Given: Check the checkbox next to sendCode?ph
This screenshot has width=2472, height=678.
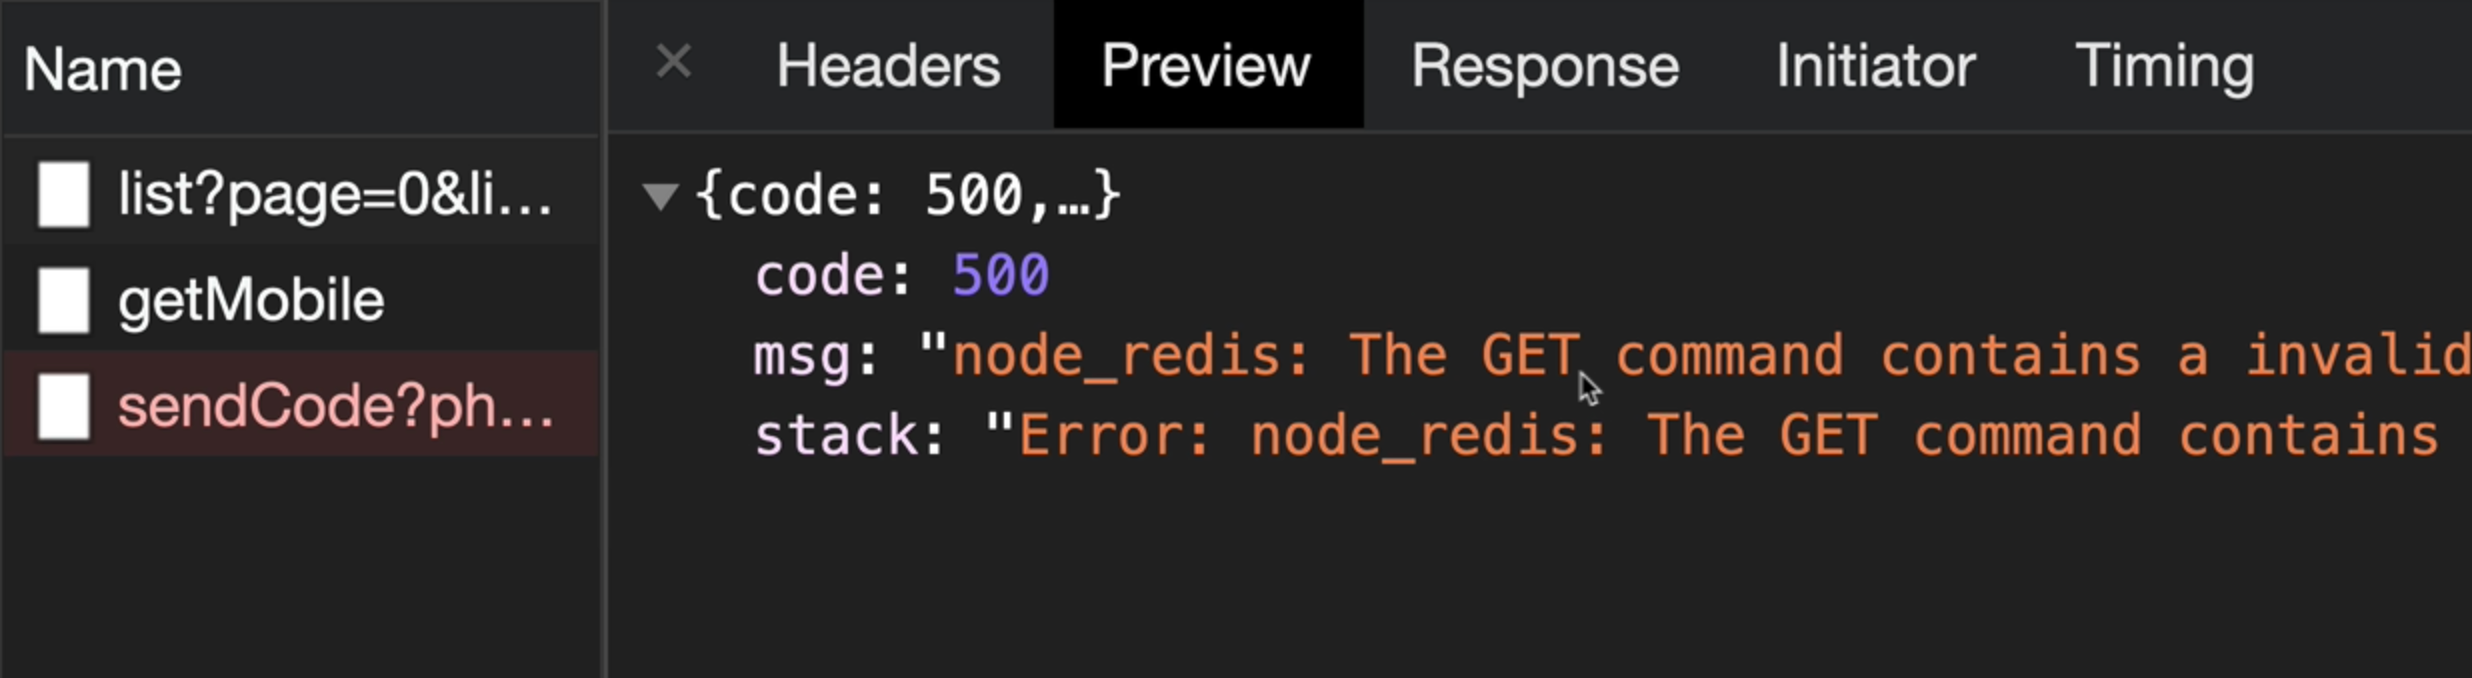Looking at the screenshot, I should pyautogui.click(x=63, y=407).
